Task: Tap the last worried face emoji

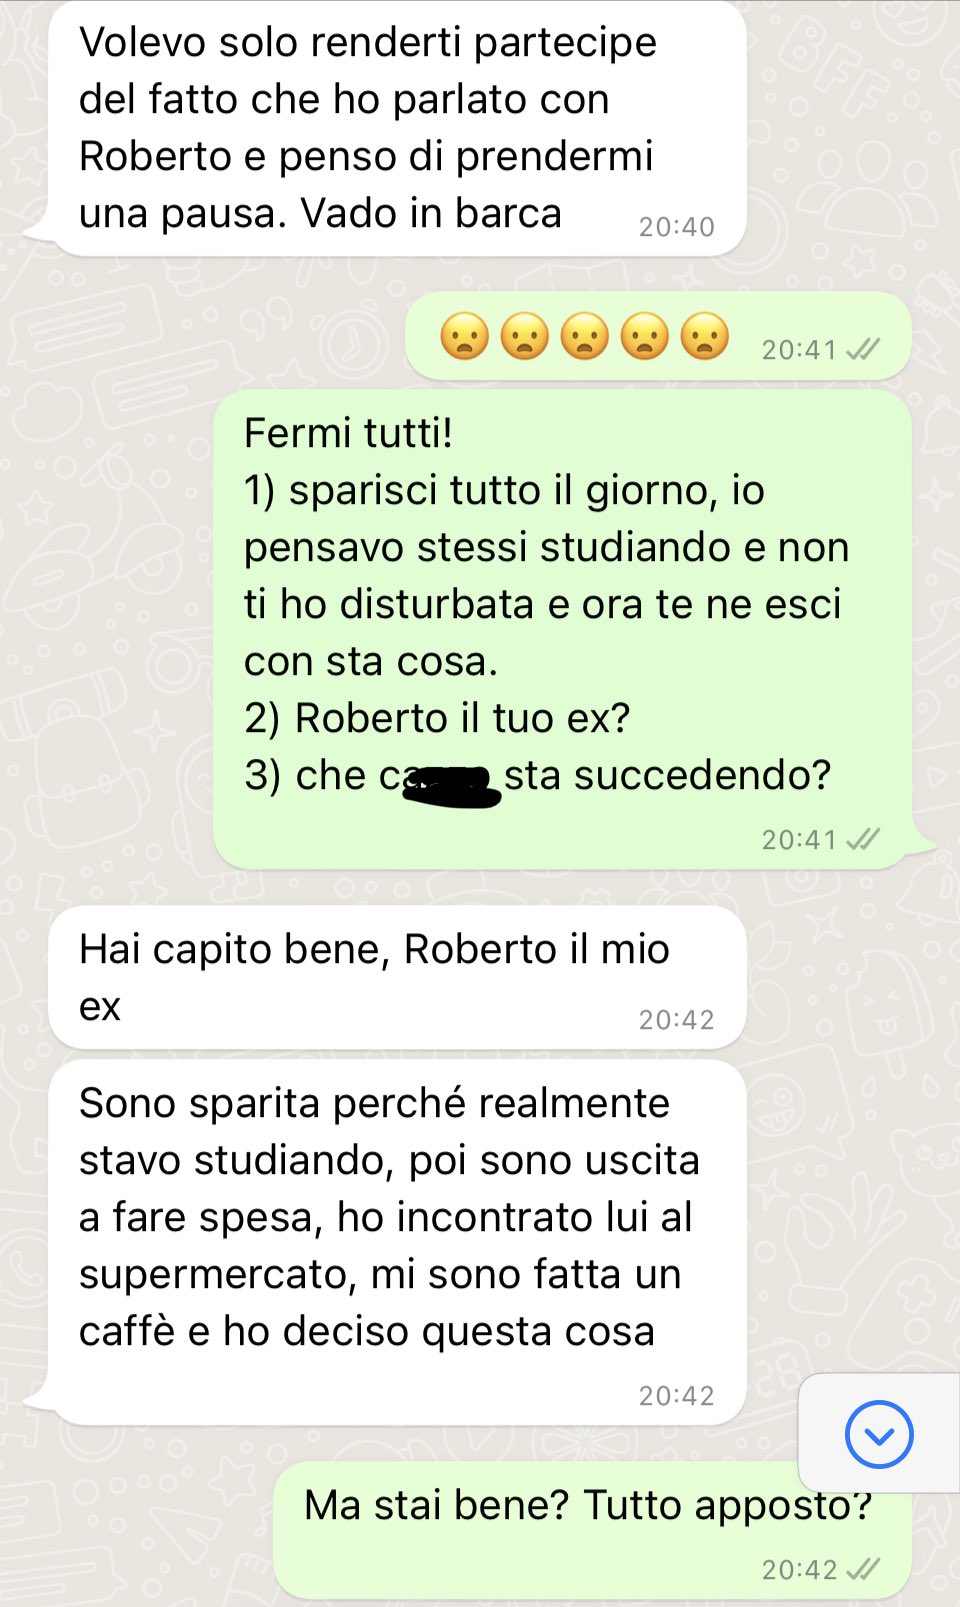Action: tap(705, 336)
